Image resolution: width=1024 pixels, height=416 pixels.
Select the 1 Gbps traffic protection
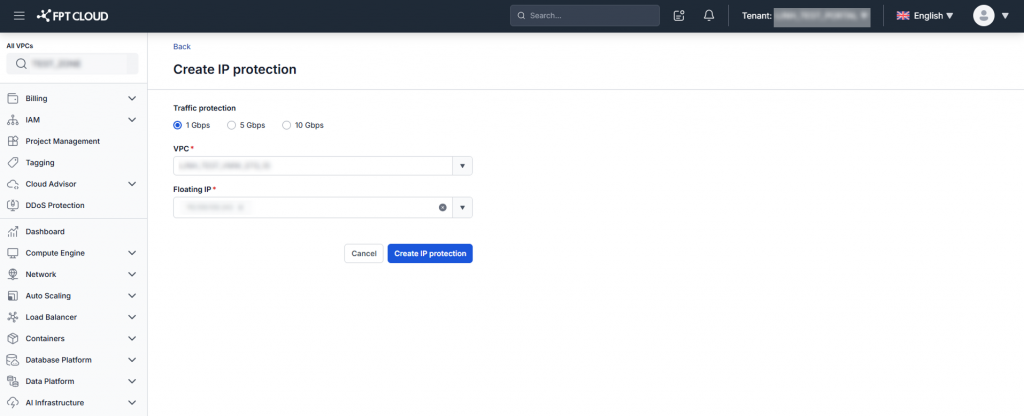point(178,125)
